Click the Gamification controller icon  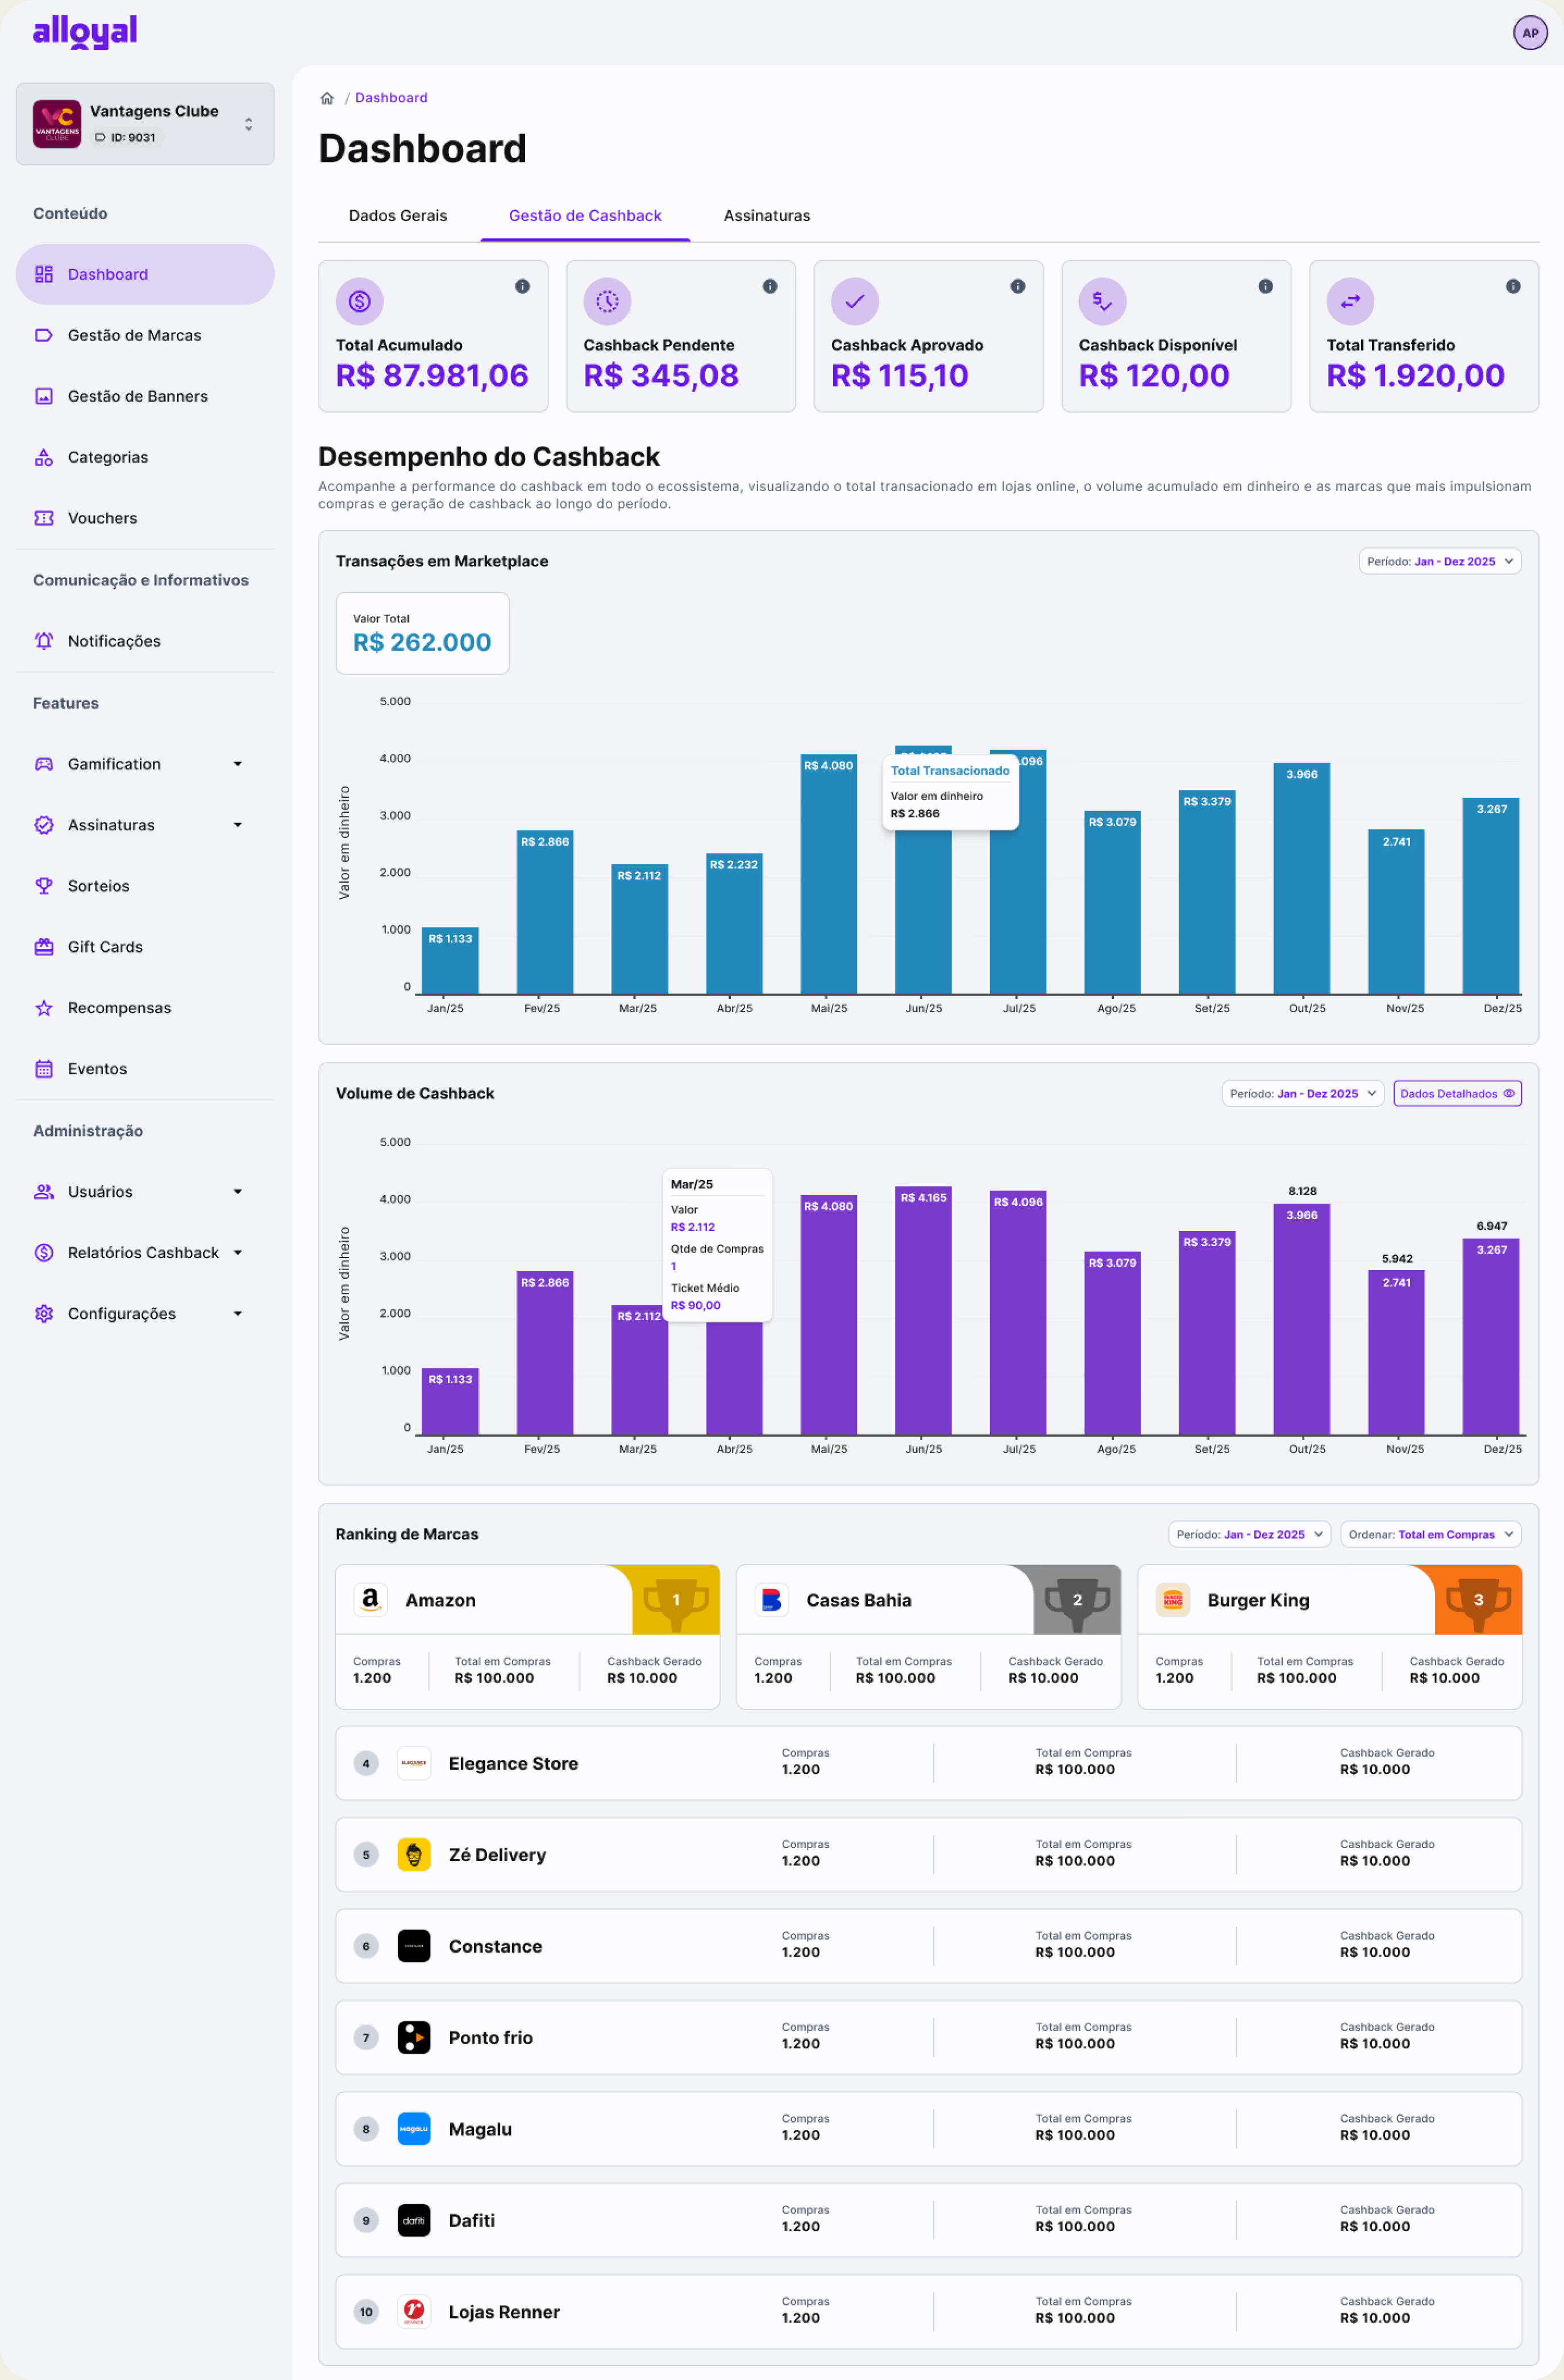pyautogui.click(x=44, y=764)
